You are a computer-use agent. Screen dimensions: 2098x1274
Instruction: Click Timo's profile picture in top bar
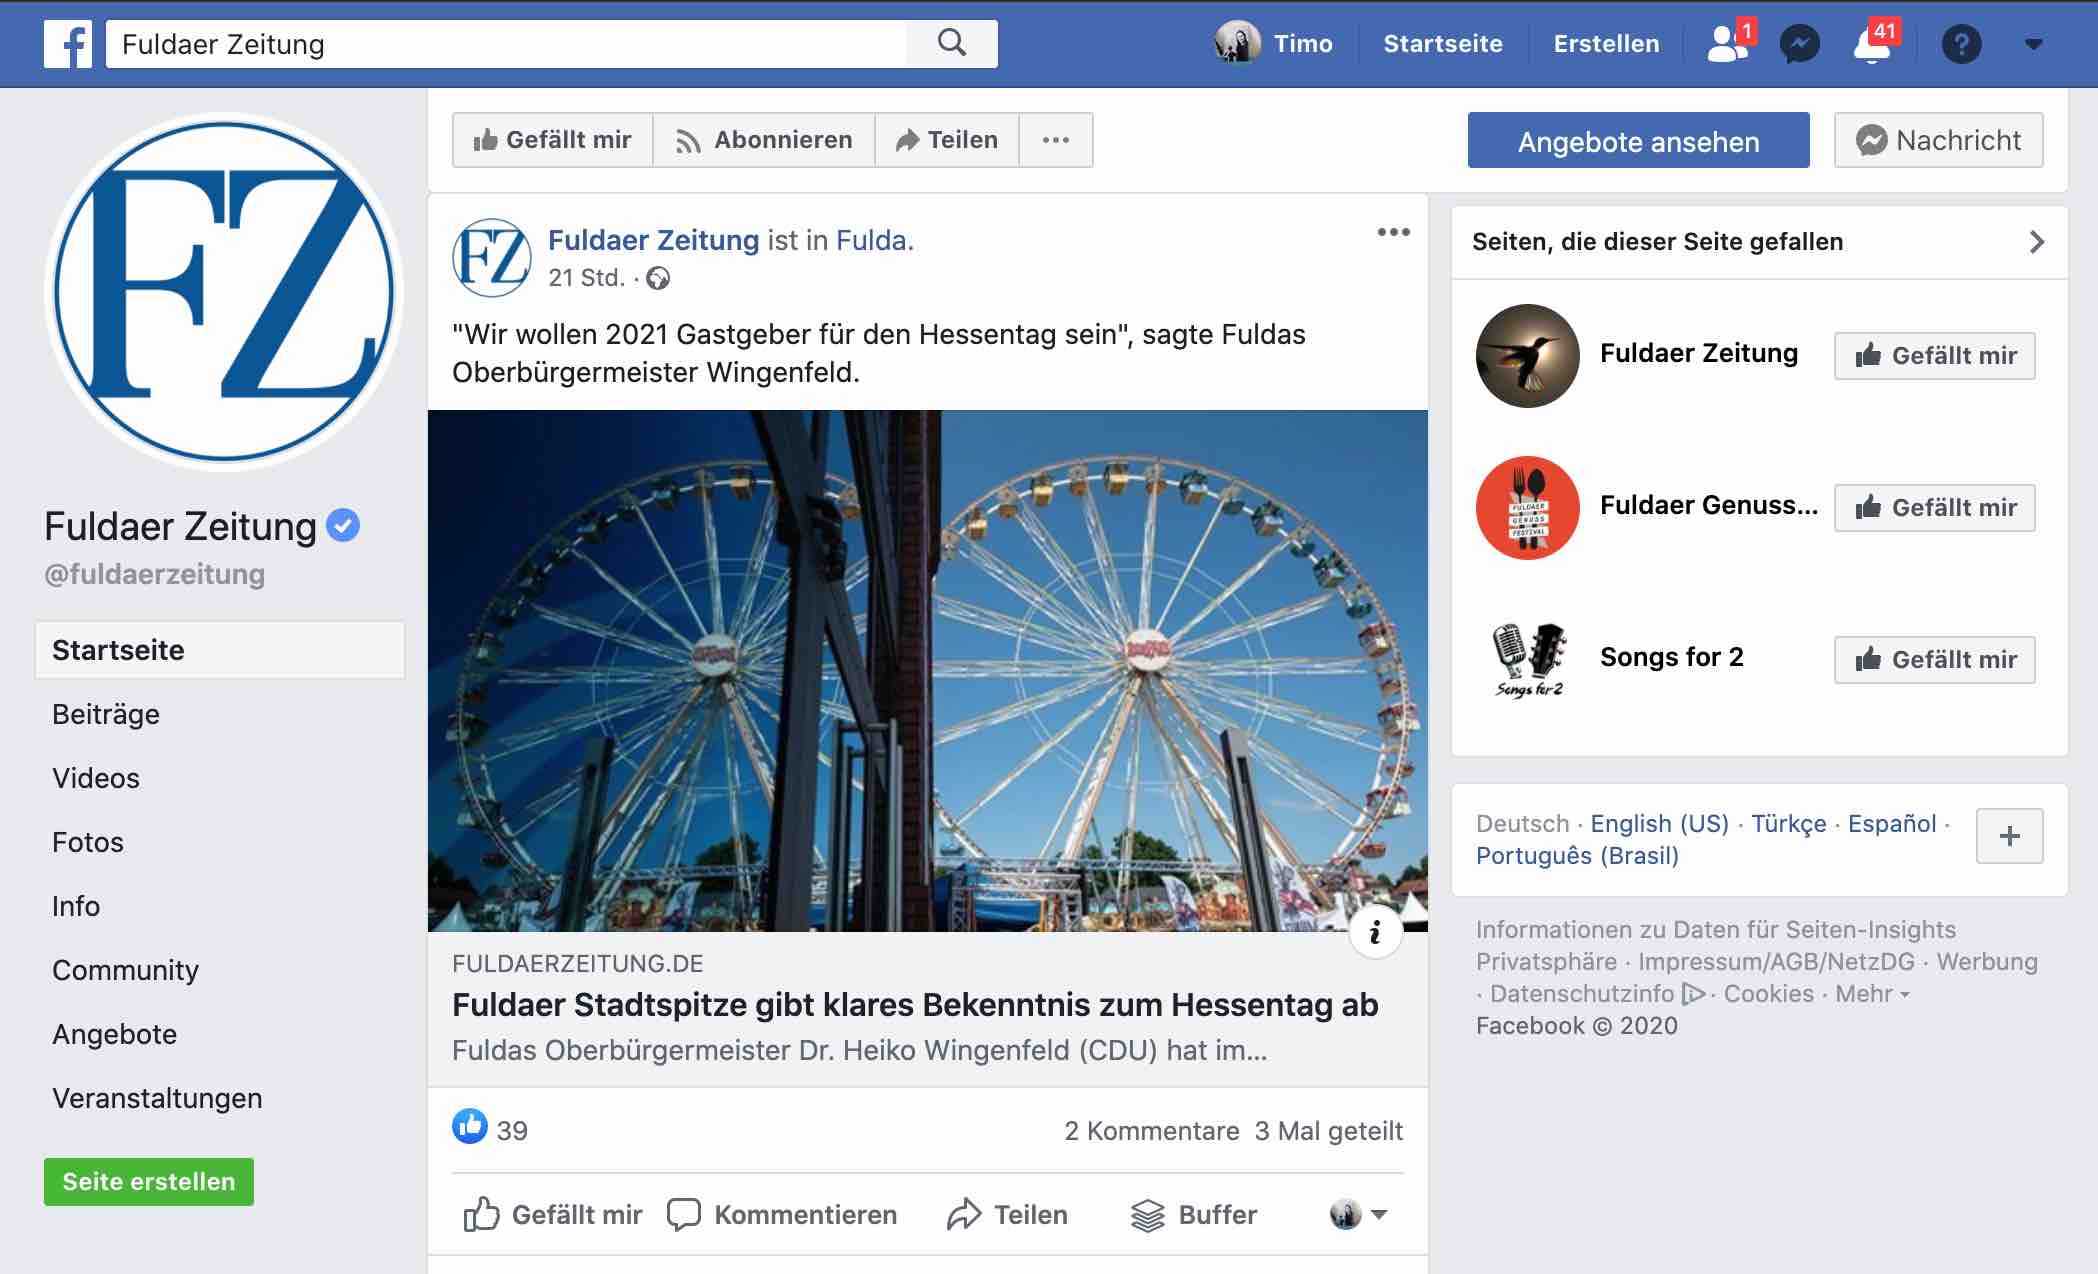(x=1238, y=43)
